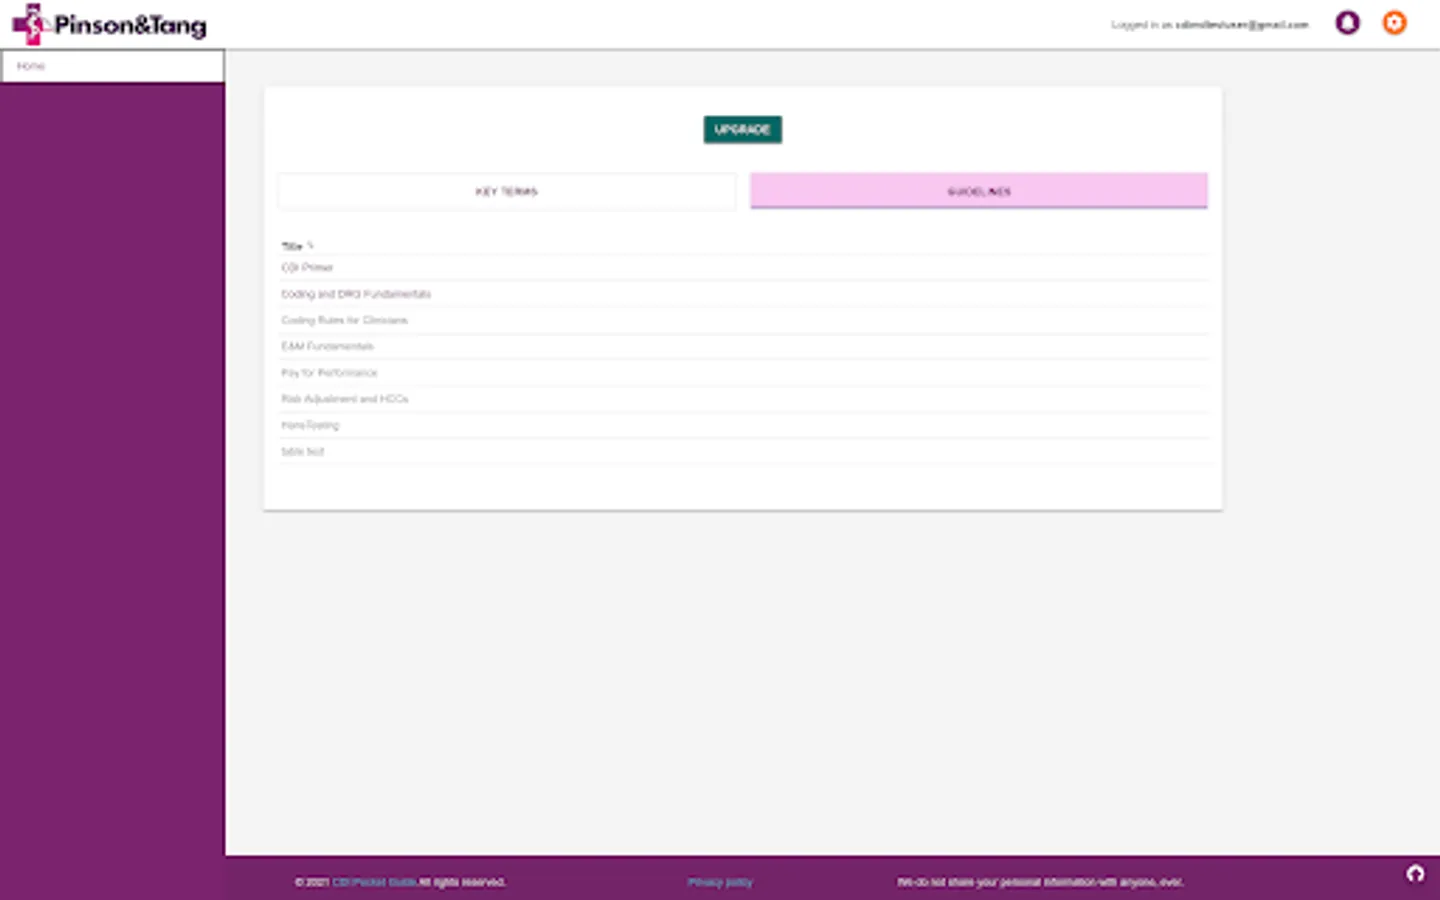This screenshot has width=1440, height=900.
Task: Open the Pay for Performance guideline
Action: (x=744, y=372)
